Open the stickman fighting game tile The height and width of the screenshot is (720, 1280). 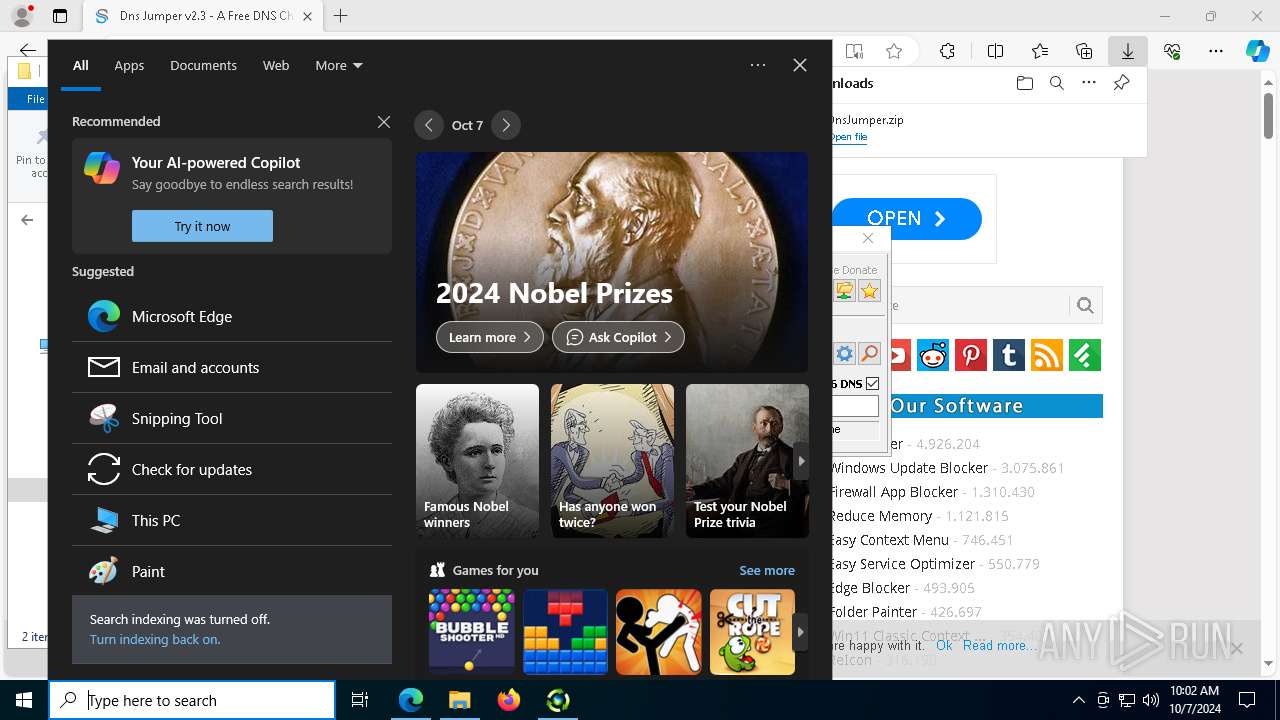[658, 631]
